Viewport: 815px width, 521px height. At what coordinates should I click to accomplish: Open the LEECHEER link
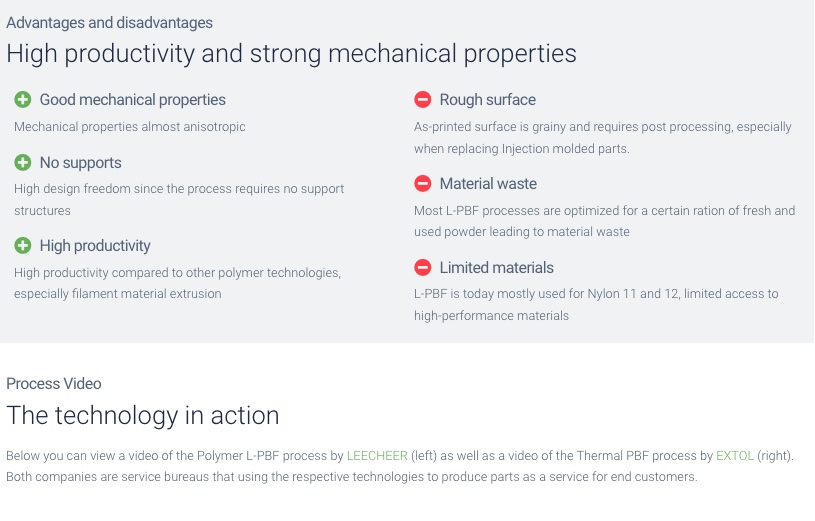click(x=377, y=455)
